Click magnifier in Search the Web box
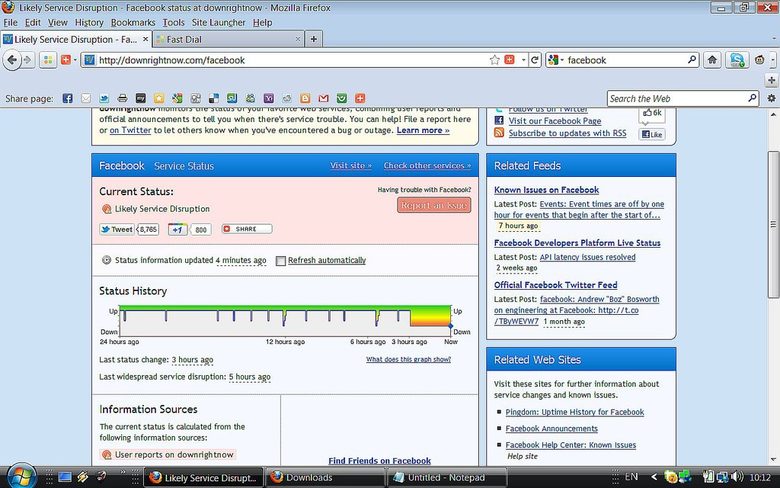Viewport: 780px width, 488px height. coord(752,98)
